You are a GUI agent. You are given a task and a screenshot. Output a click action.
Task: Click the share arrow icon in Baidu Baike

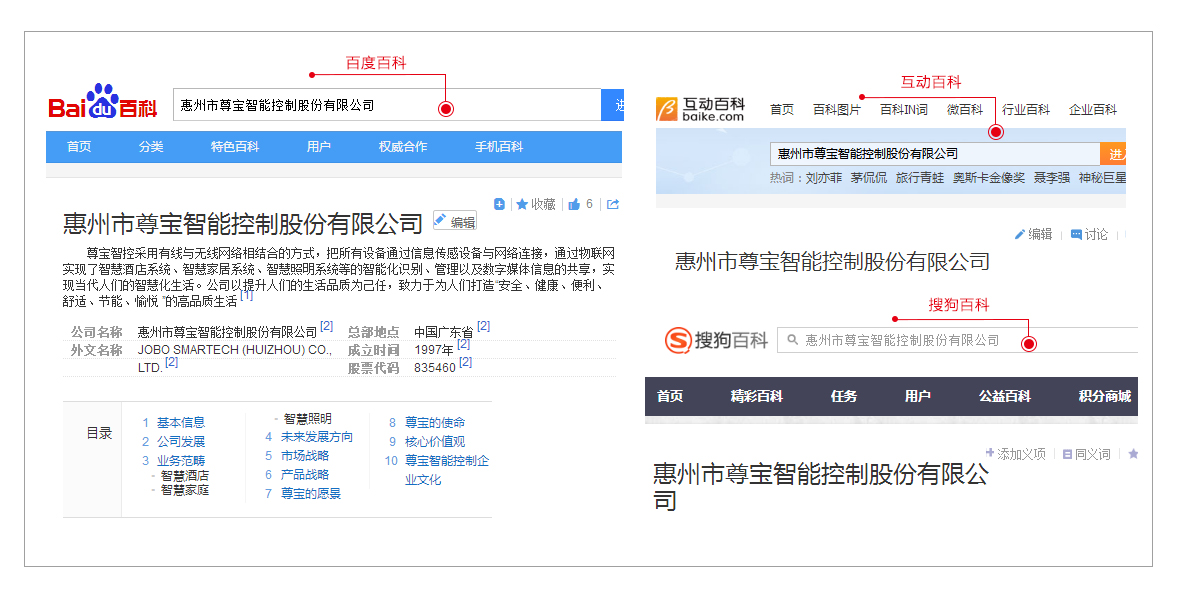pyautogui.click(x=613, y=204)
